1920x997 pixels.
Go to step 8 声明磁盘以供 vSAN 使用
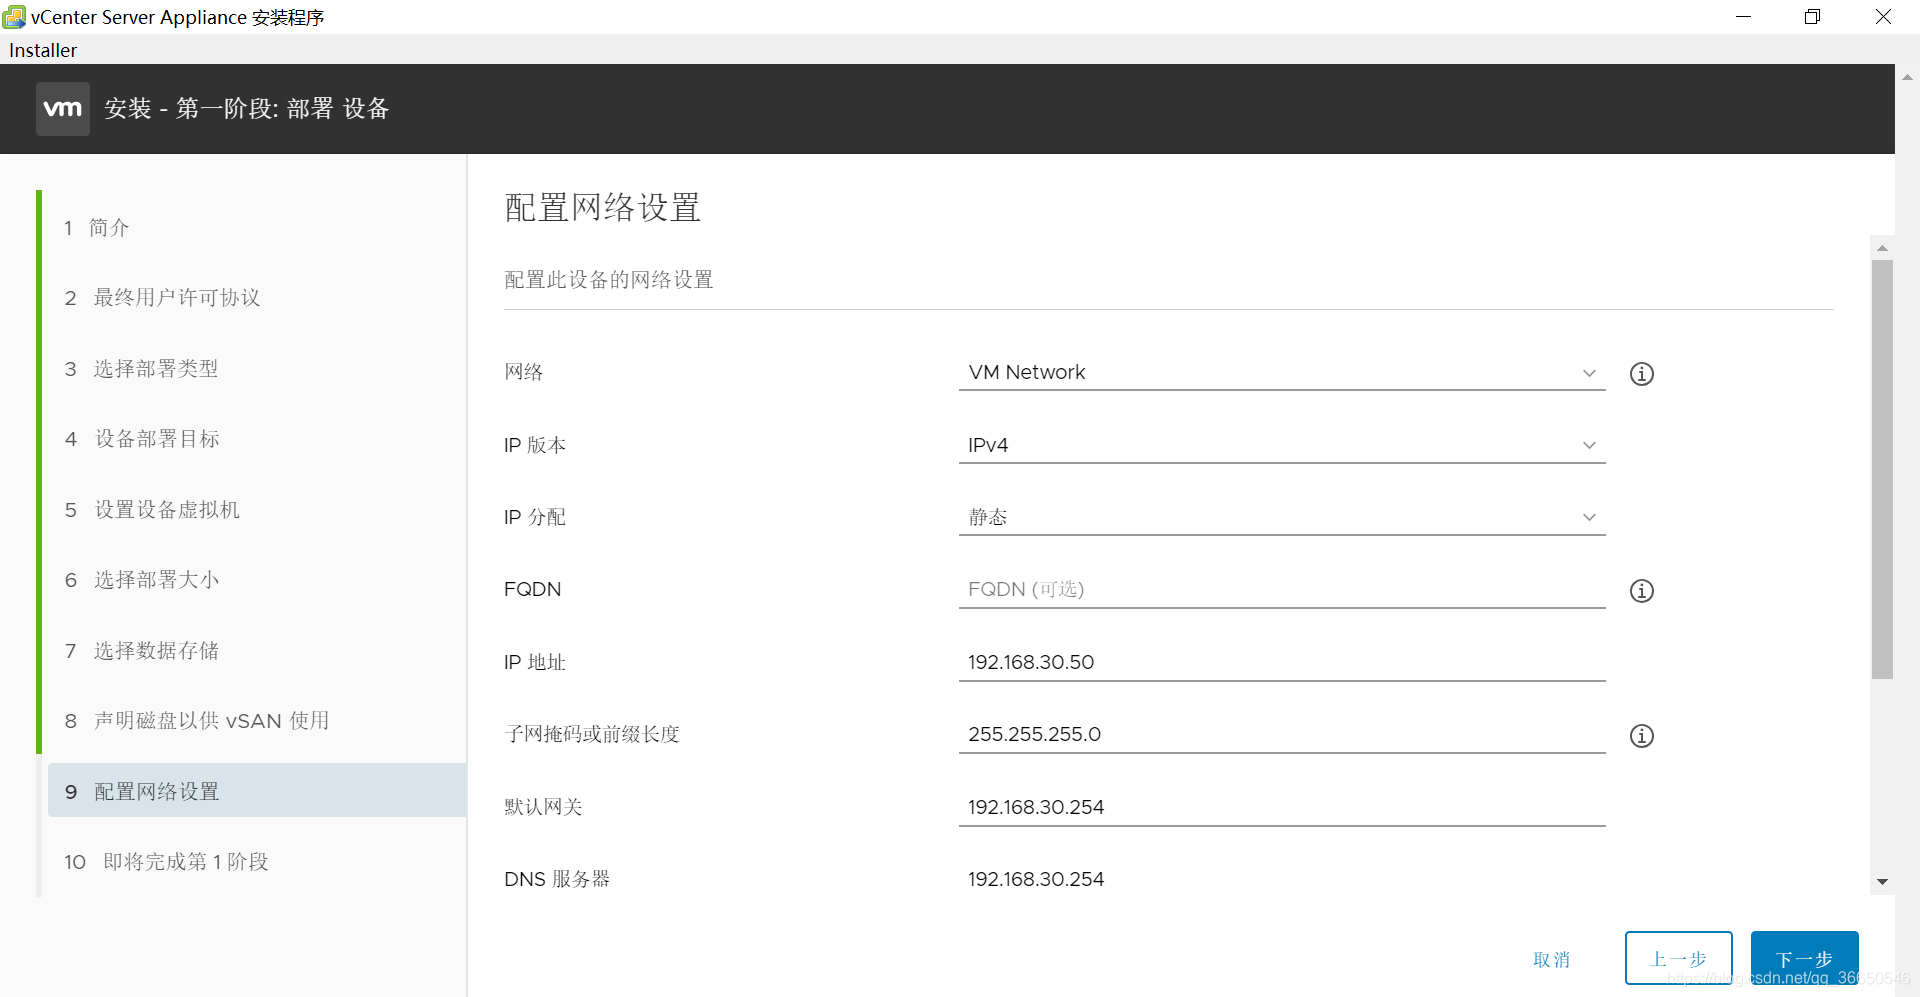(x=197, y=721)
